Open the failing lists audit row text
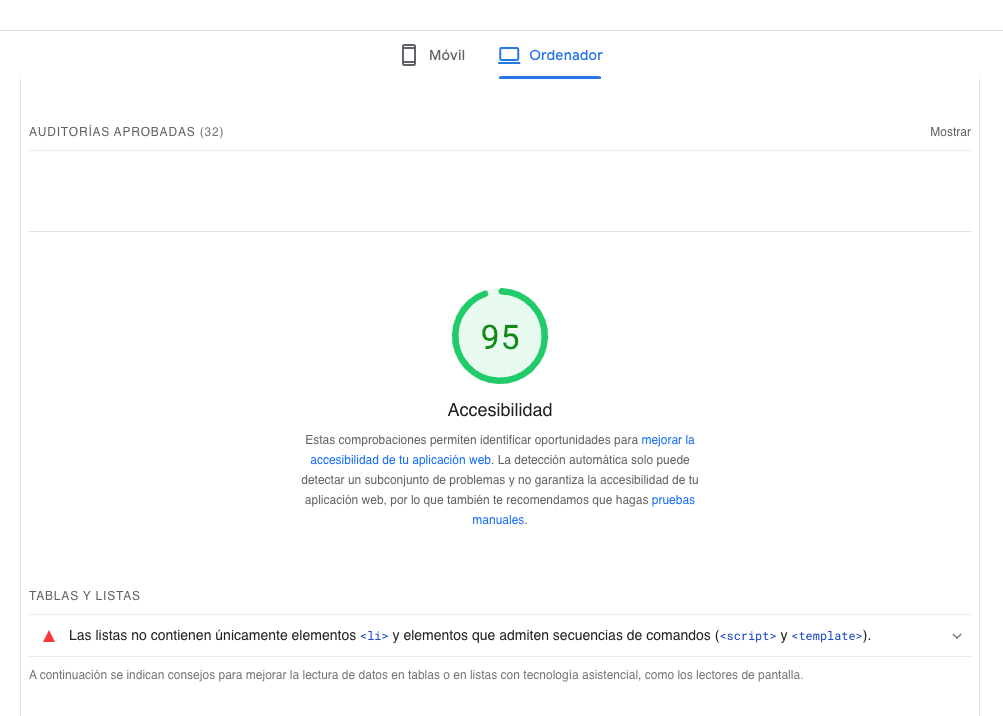Screen dimensions: 1003x716 tap(212, 636)
